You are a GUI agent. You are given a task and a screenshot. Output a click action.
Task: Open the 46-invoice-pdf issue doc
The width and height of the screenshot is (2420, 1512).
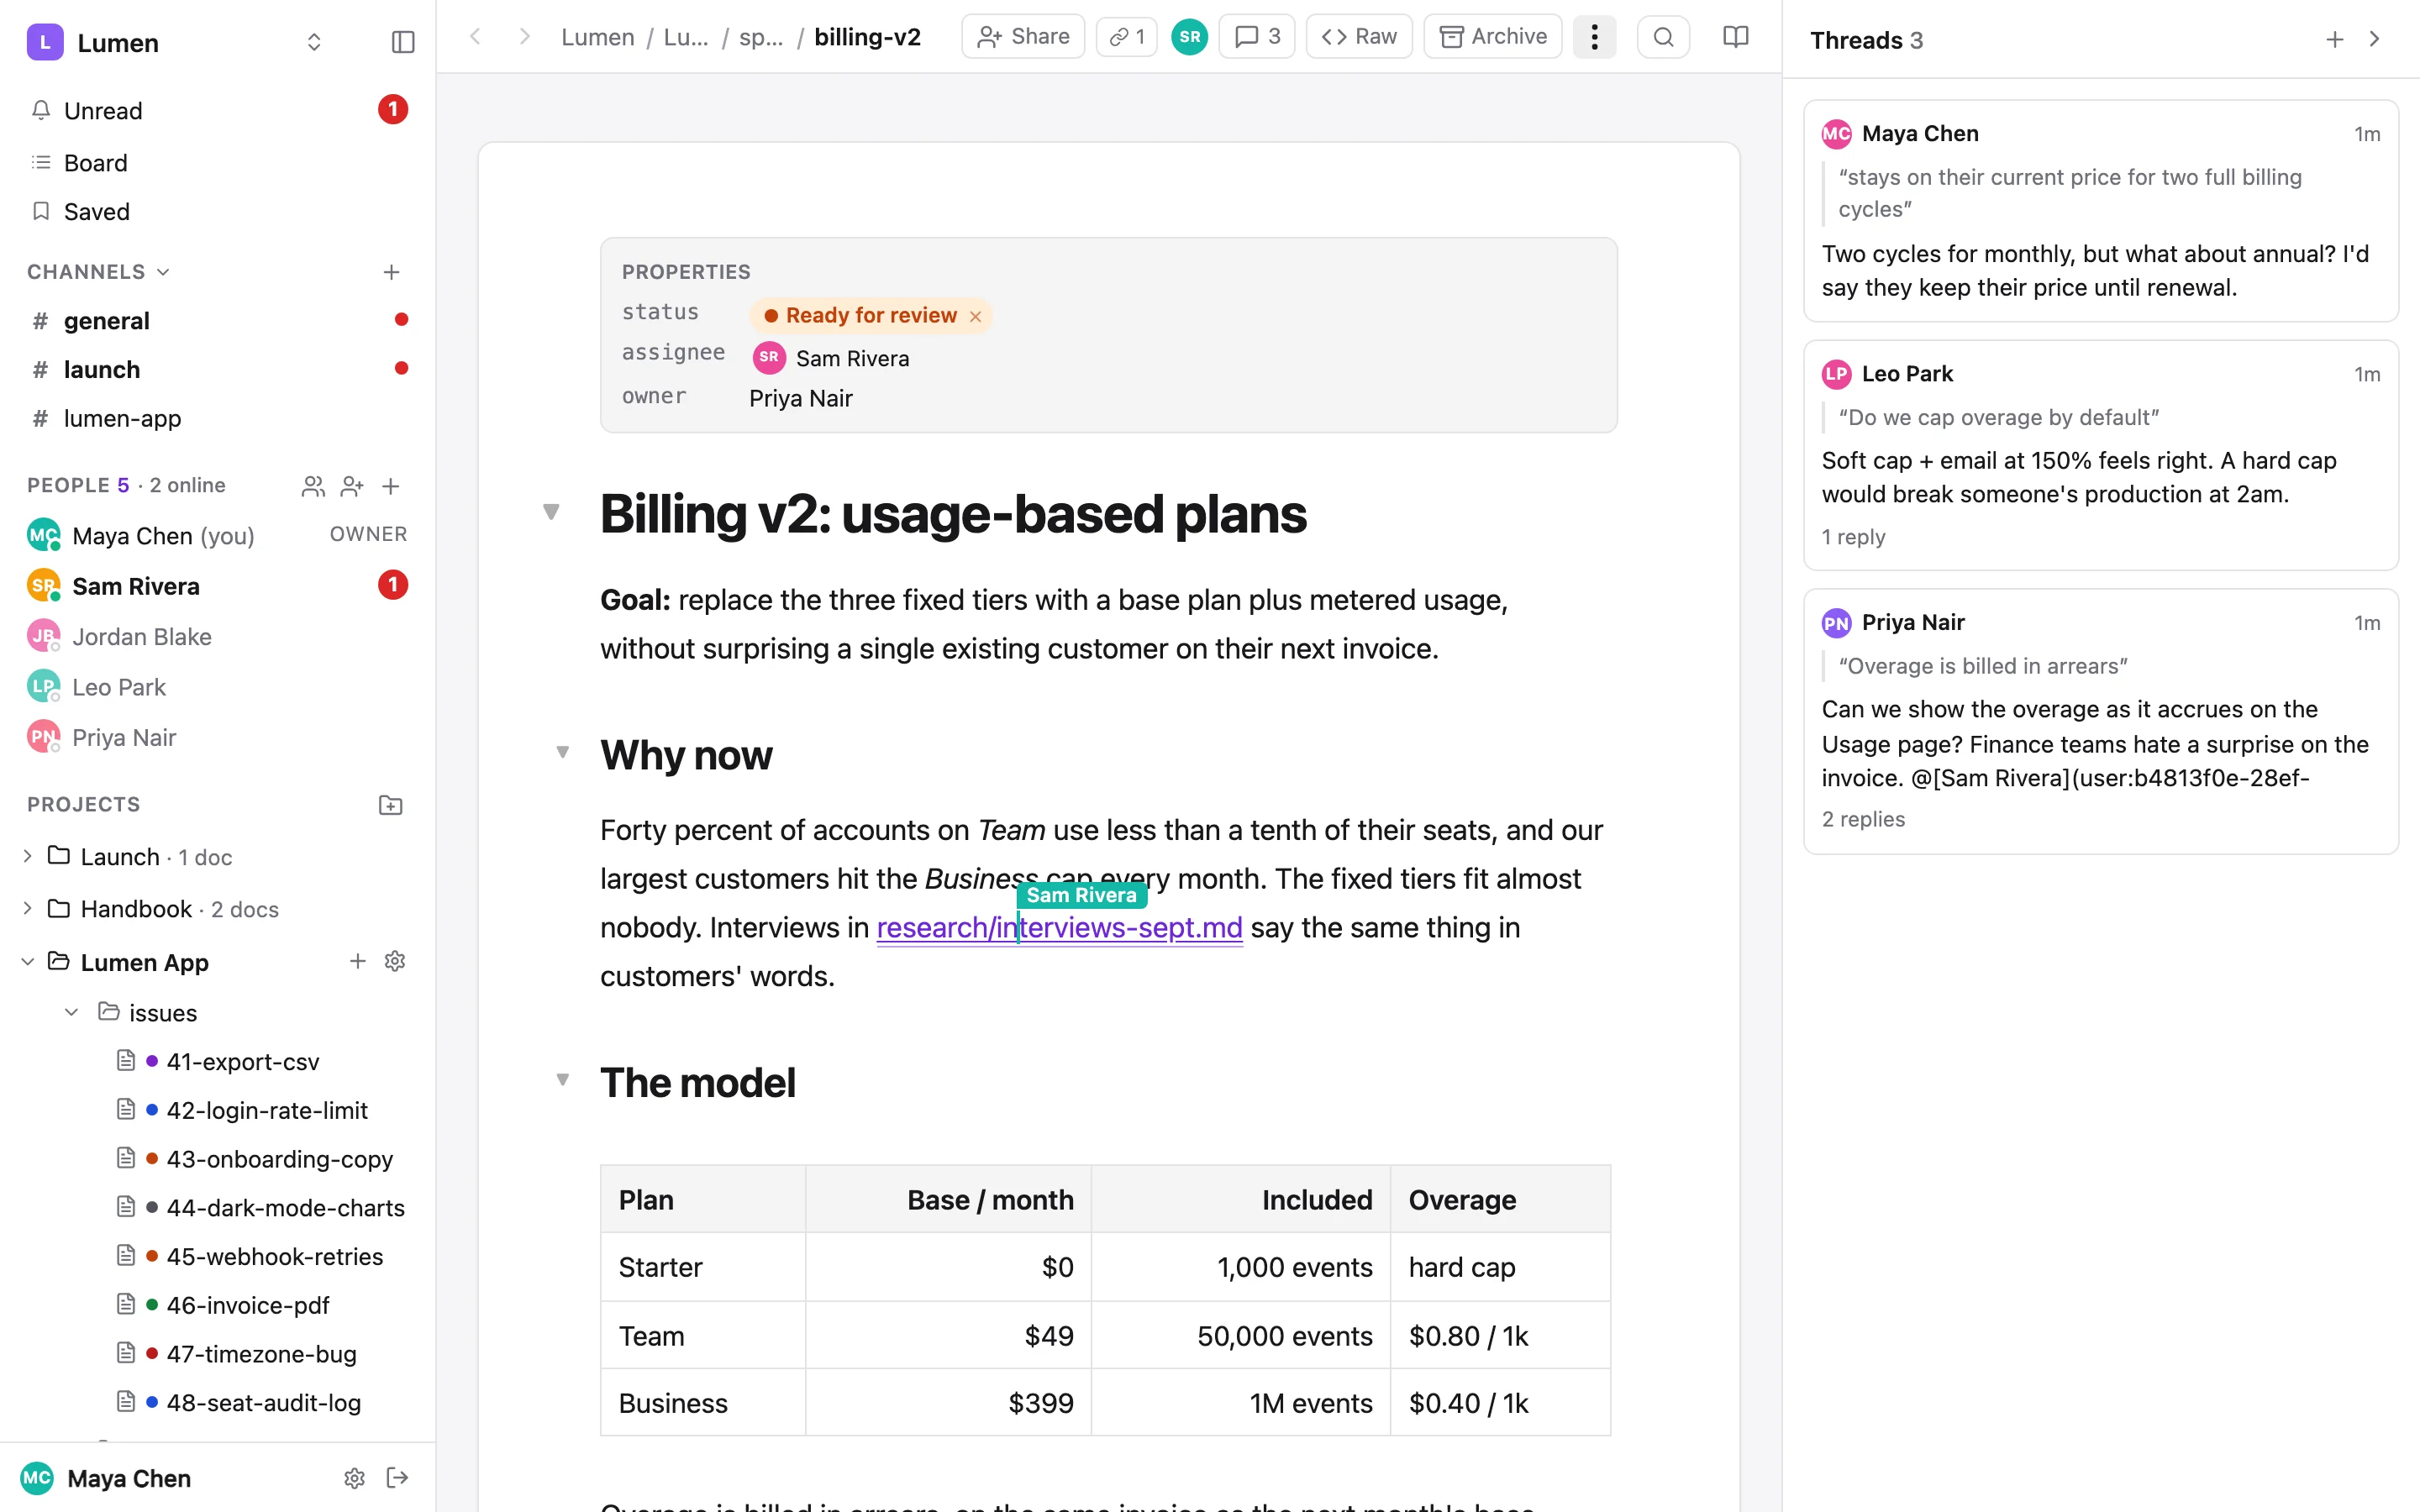tap(248, 1305)
